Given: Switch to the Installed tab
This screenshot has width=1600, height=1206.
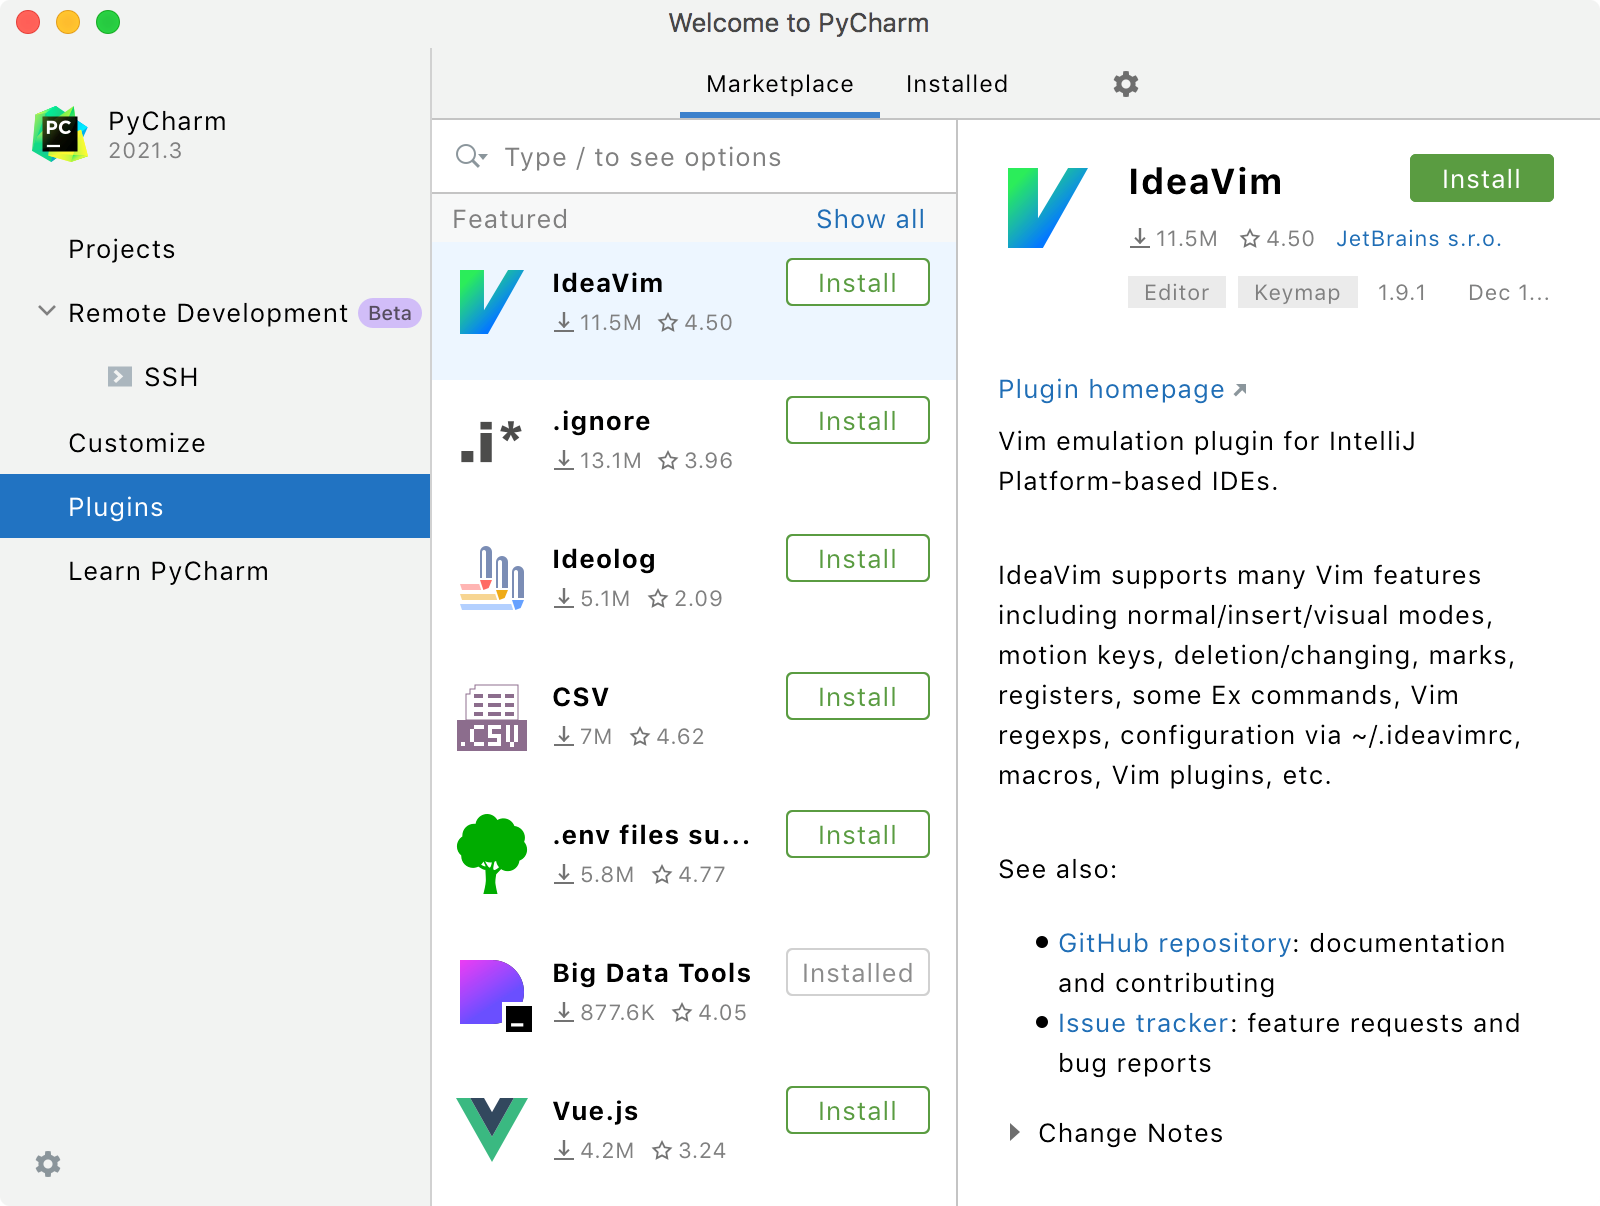Looking at the screenshot, I should click(955, 84).
